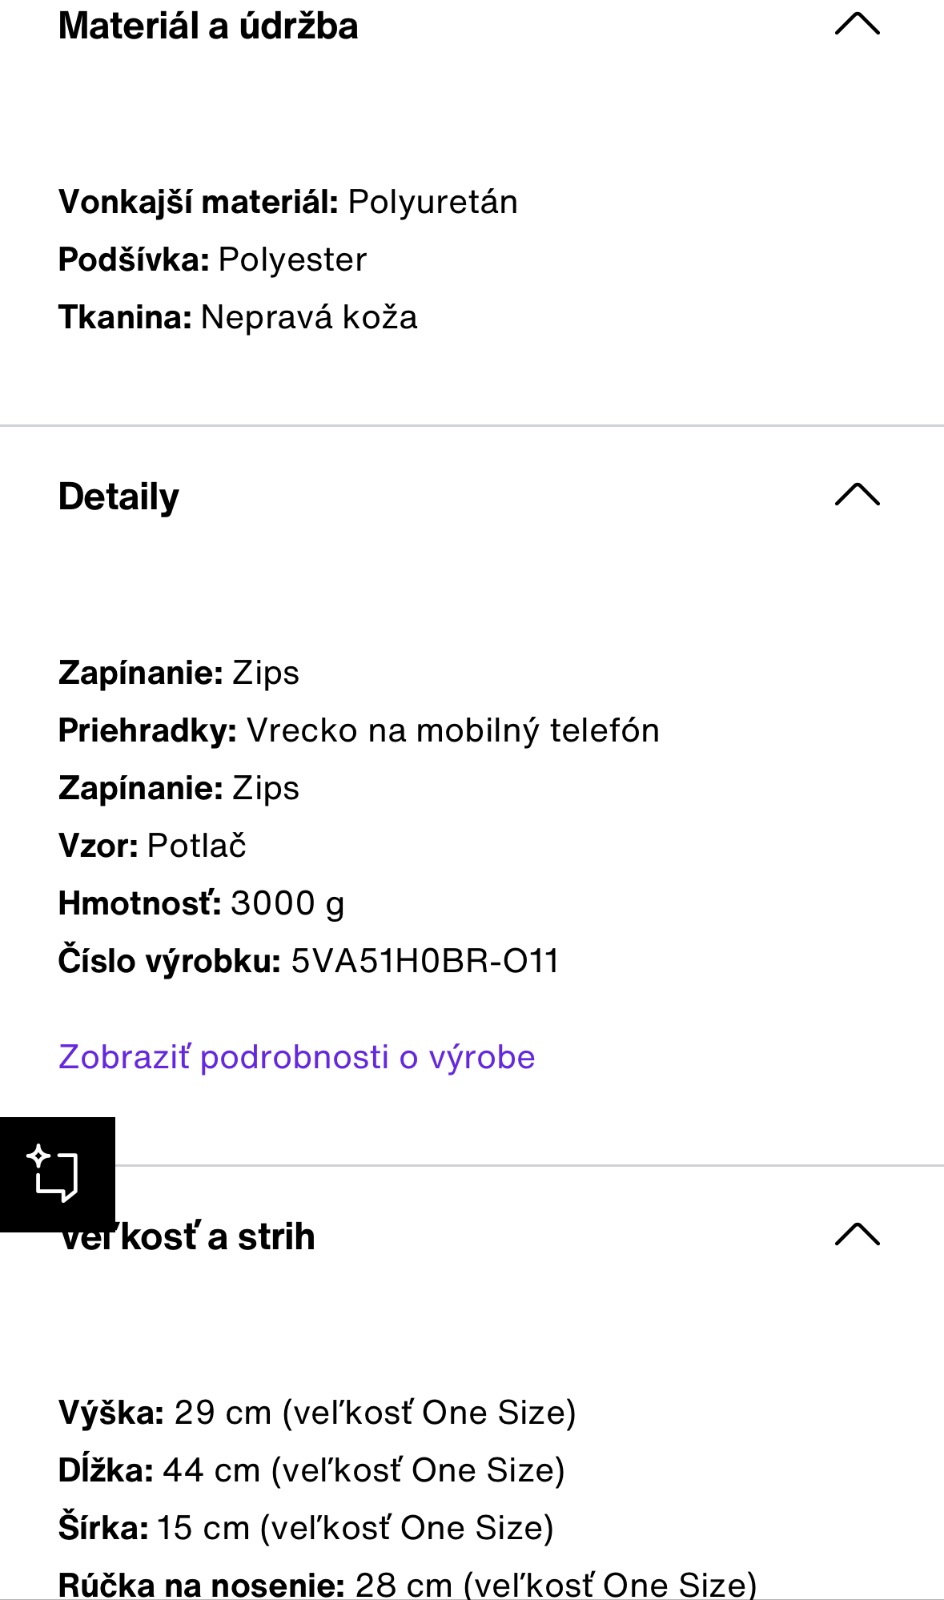Collapse Veľkosť a strih chevron arrow
Screen dimensions: 944x1600
857,1235
